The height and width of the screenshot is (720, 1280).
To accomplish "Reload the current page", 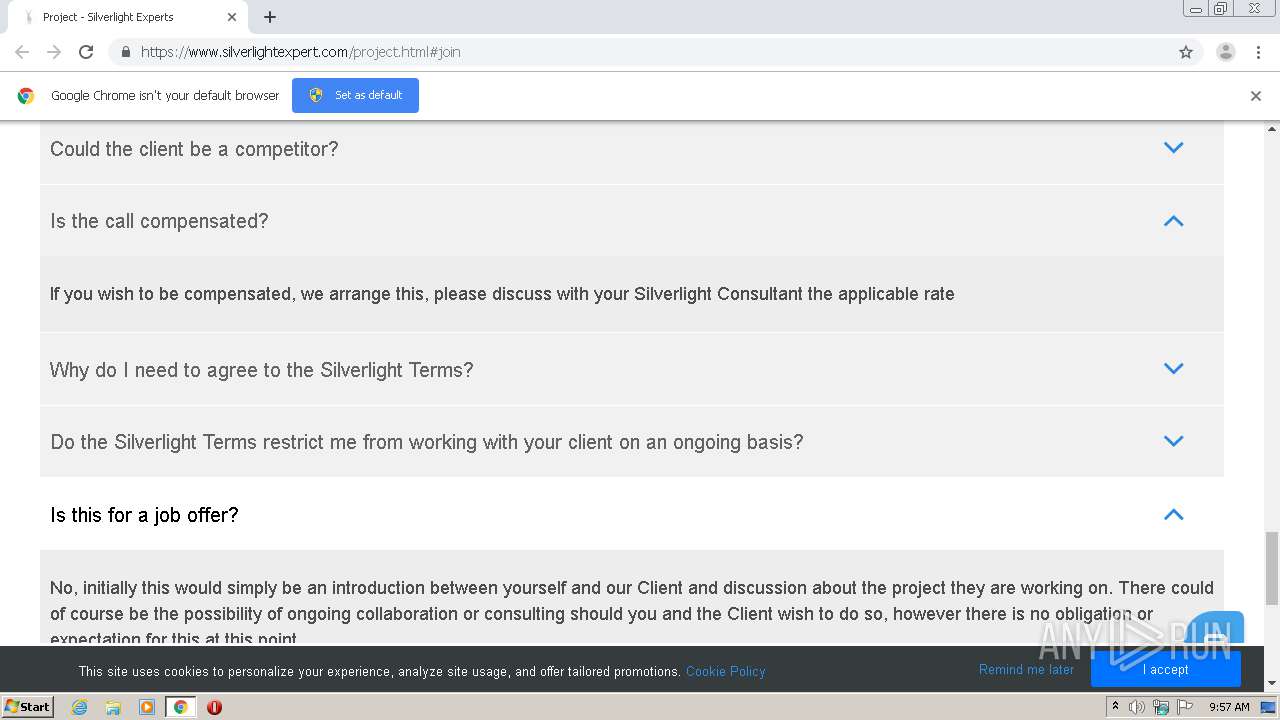I will point(86,52).
